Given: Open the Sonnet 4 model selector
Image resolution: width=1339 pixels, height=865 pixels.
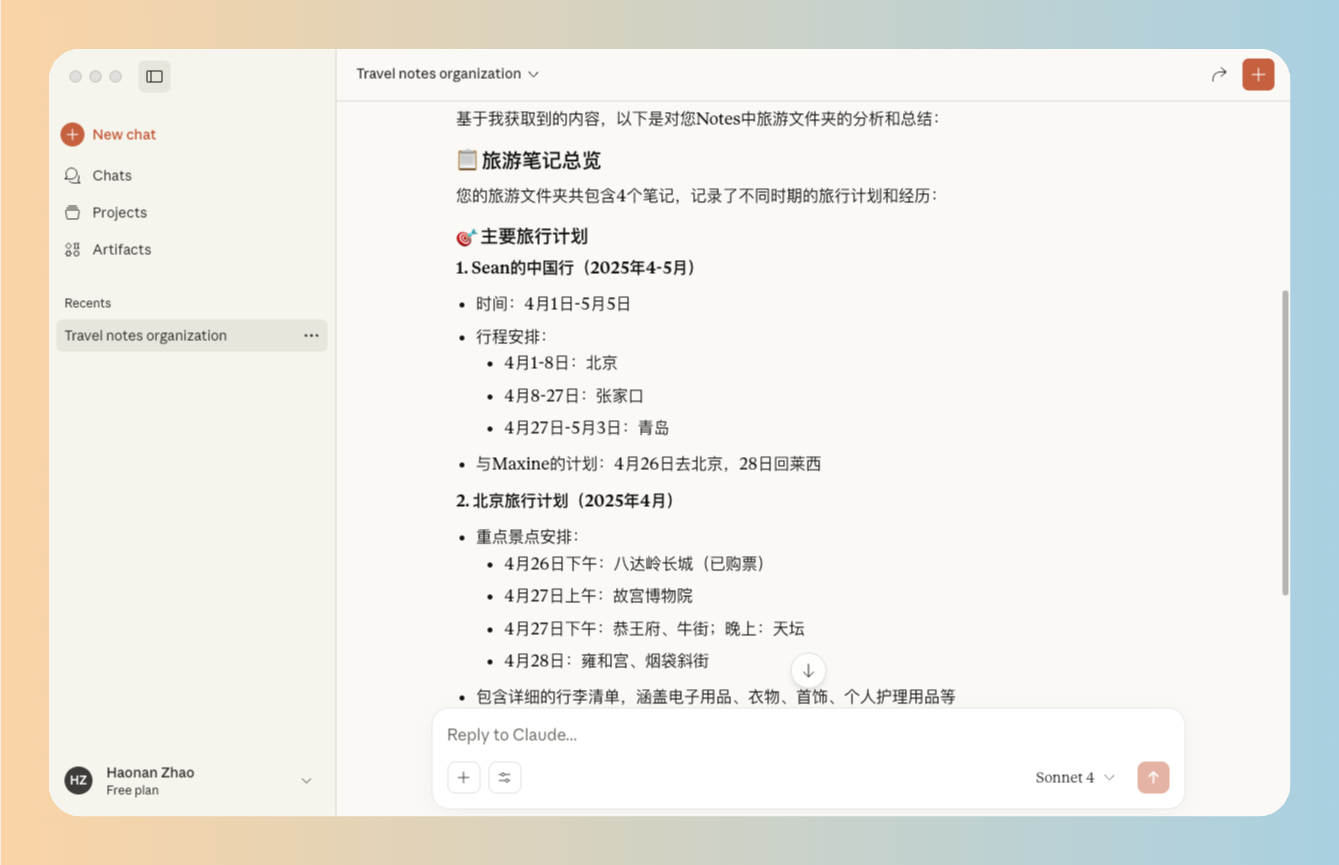Looking at the screenshot, I should click(x=1074, y=777).
